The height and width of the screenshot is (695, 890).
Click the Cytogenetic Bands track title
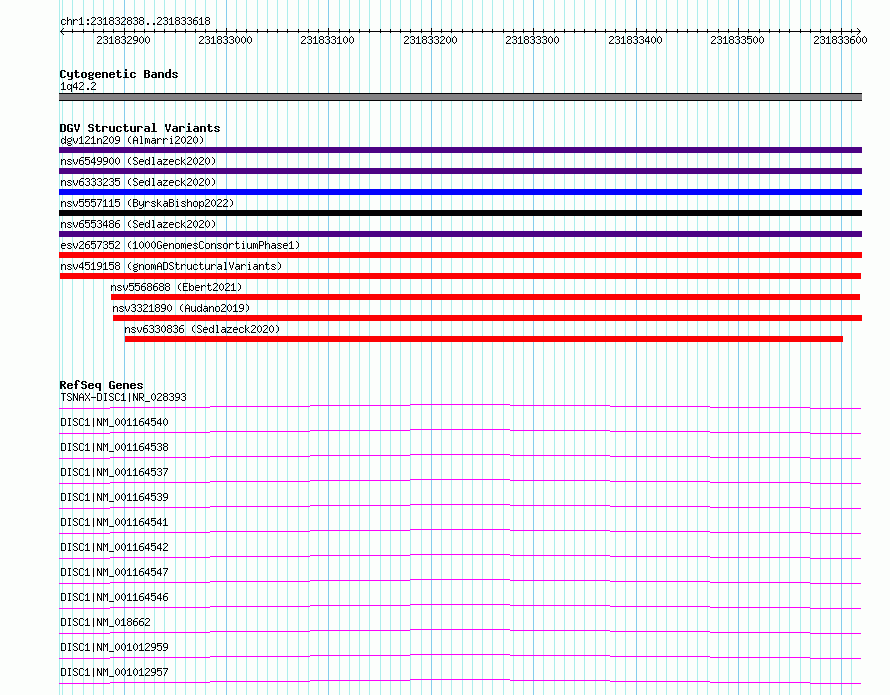point(119,74)
